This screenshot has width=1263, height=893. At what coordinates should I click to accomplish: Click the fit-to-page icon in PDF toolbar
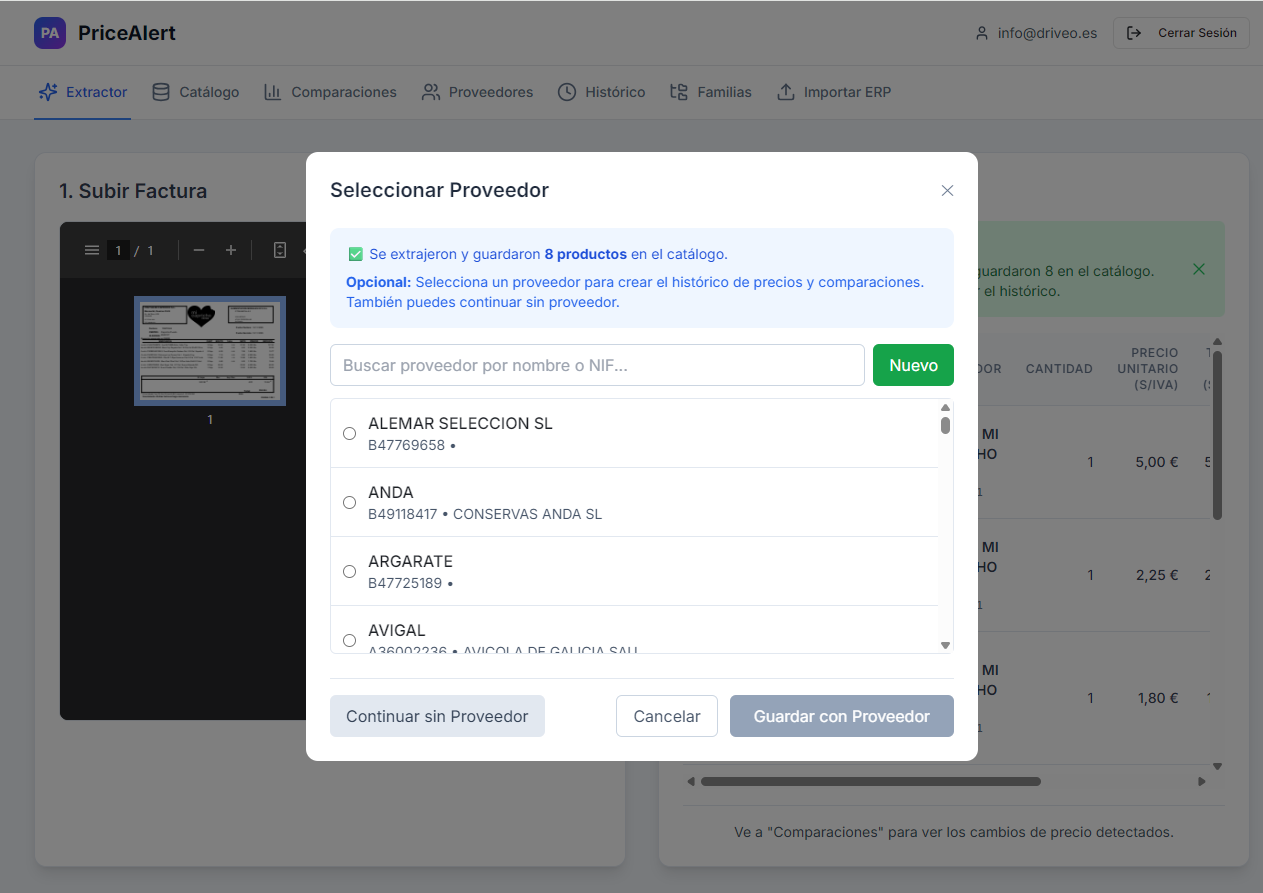[279, 250]
